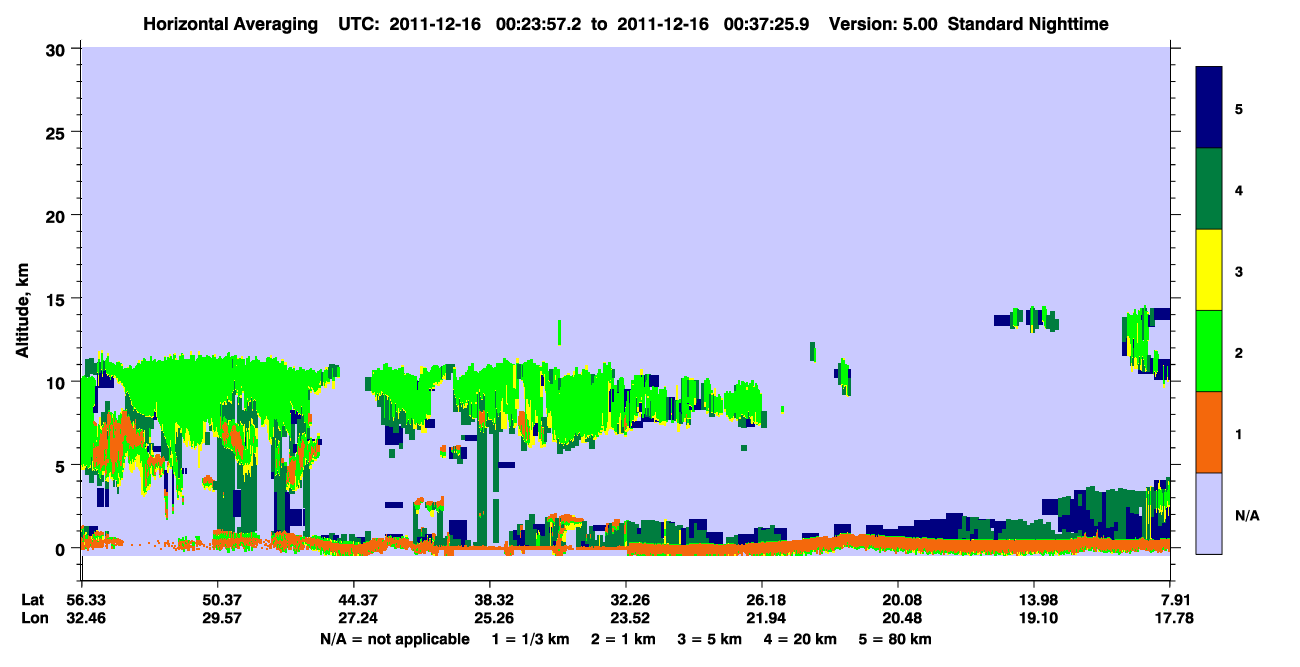Screen dimensions: 1300x667
Task: Click the bright green level 2 colorbar segment
Action: click(x=1209, y=351)
